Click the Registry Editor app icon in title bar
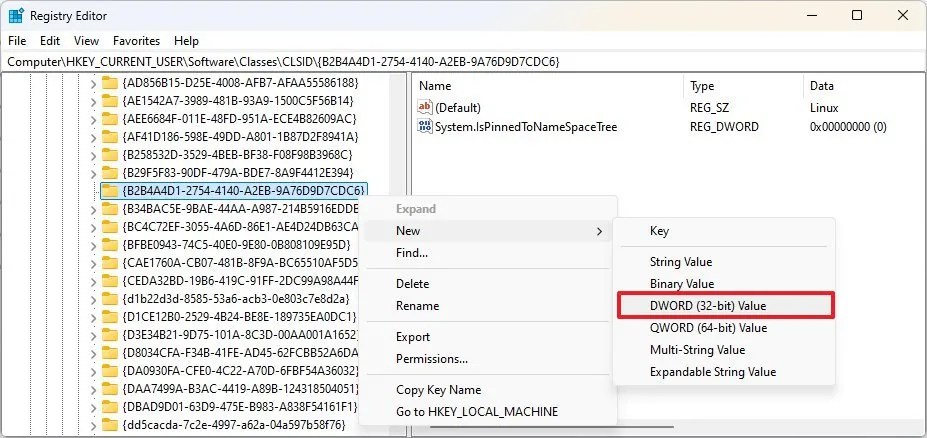The width and height of the screenshot is (927, 438). point(16,15)
